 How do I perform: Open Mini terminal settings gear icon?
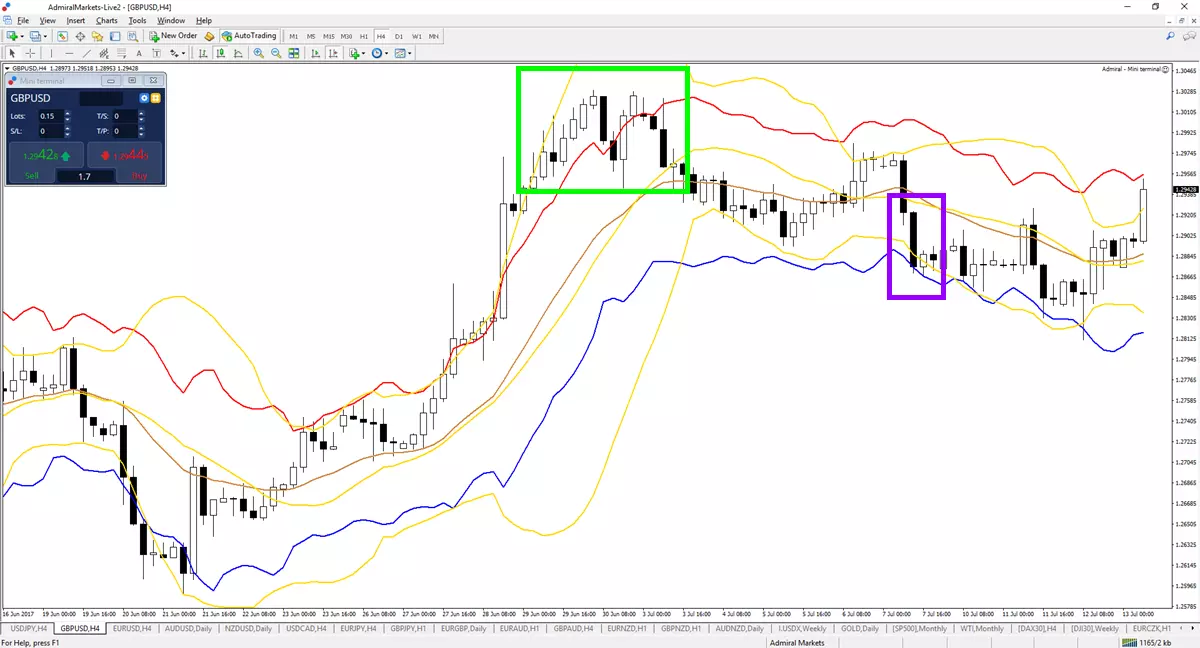tap(144, 98)
